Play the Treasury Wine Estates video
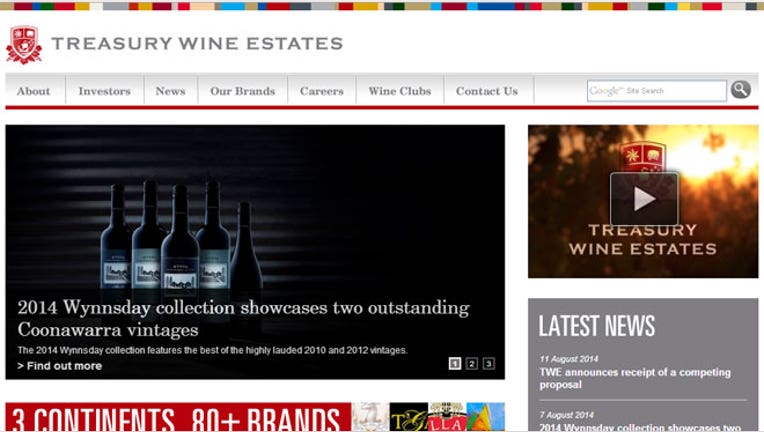Image resolution: width=764 pixels, height=432 pixels. click(x=644, y=199)
